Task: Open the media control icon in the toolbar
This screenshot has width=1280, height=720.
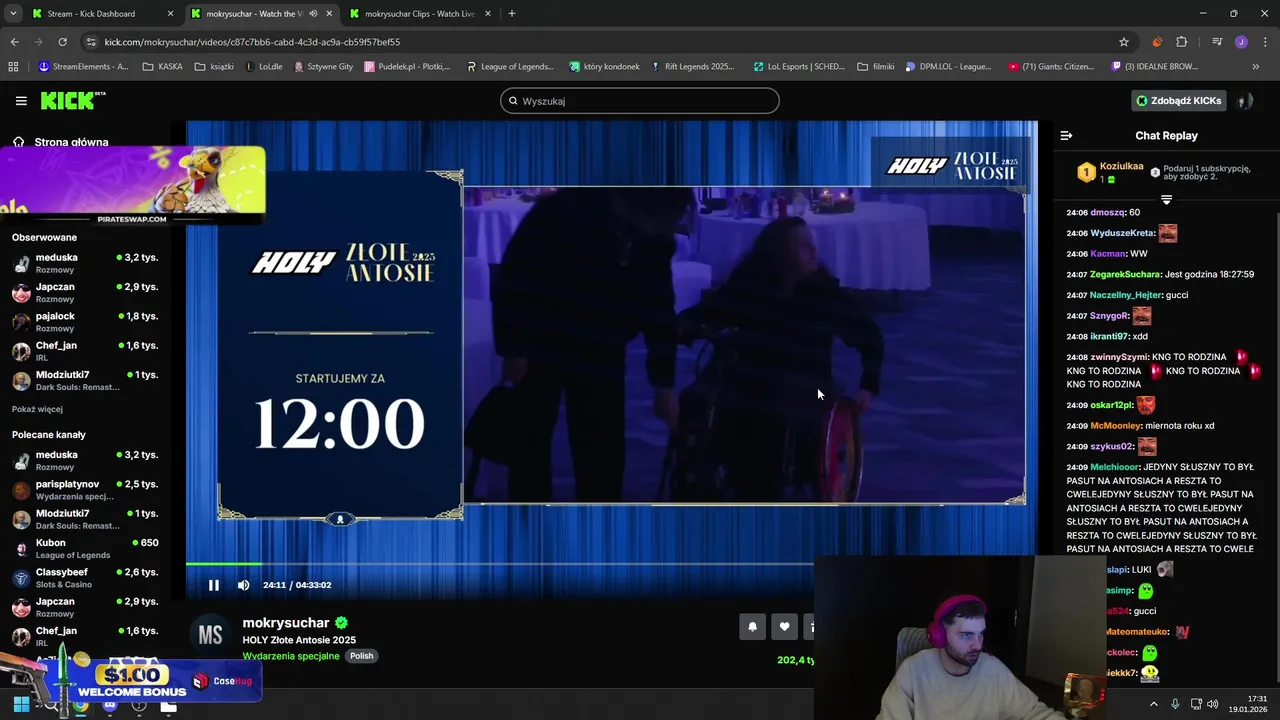Action: 1217,42
